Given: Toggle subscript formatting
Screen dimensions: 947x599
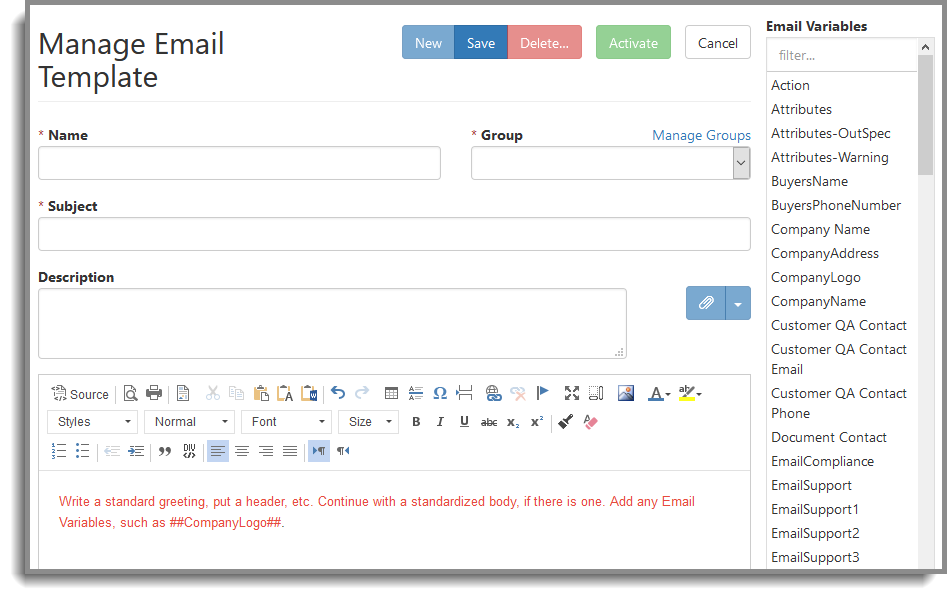Looking at the screenshot, I should pos(513,422).
